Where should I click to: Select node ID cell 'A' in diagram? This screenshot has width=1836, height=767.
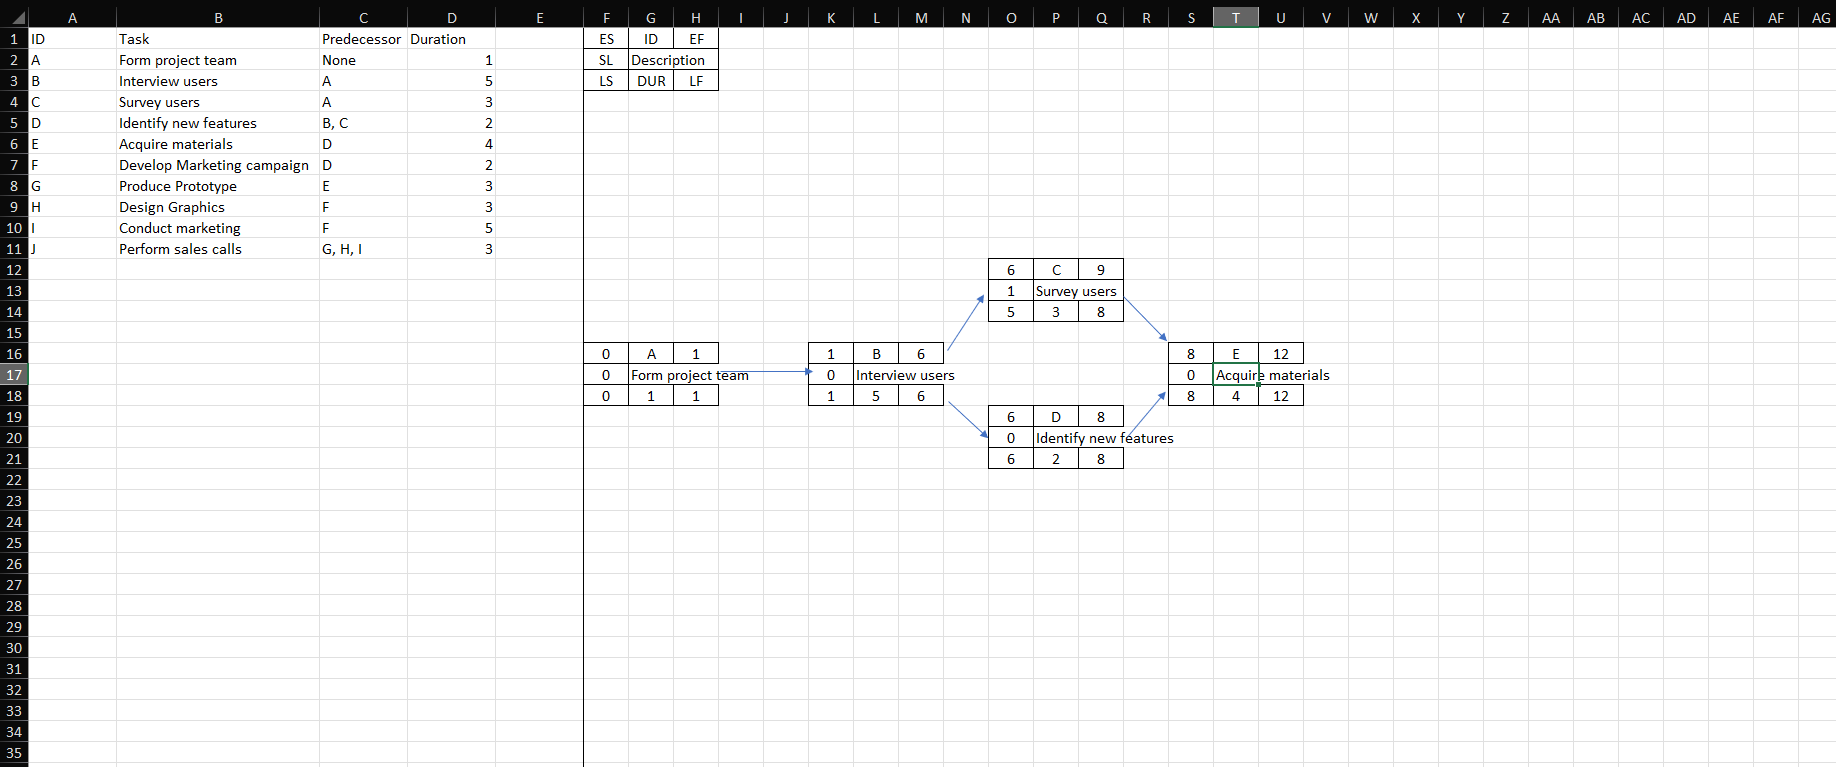point(651,354)
